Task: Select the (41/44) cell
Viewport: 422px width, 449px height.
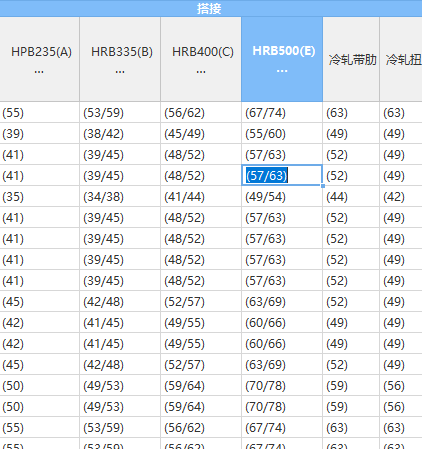Action: click(201, 196)
